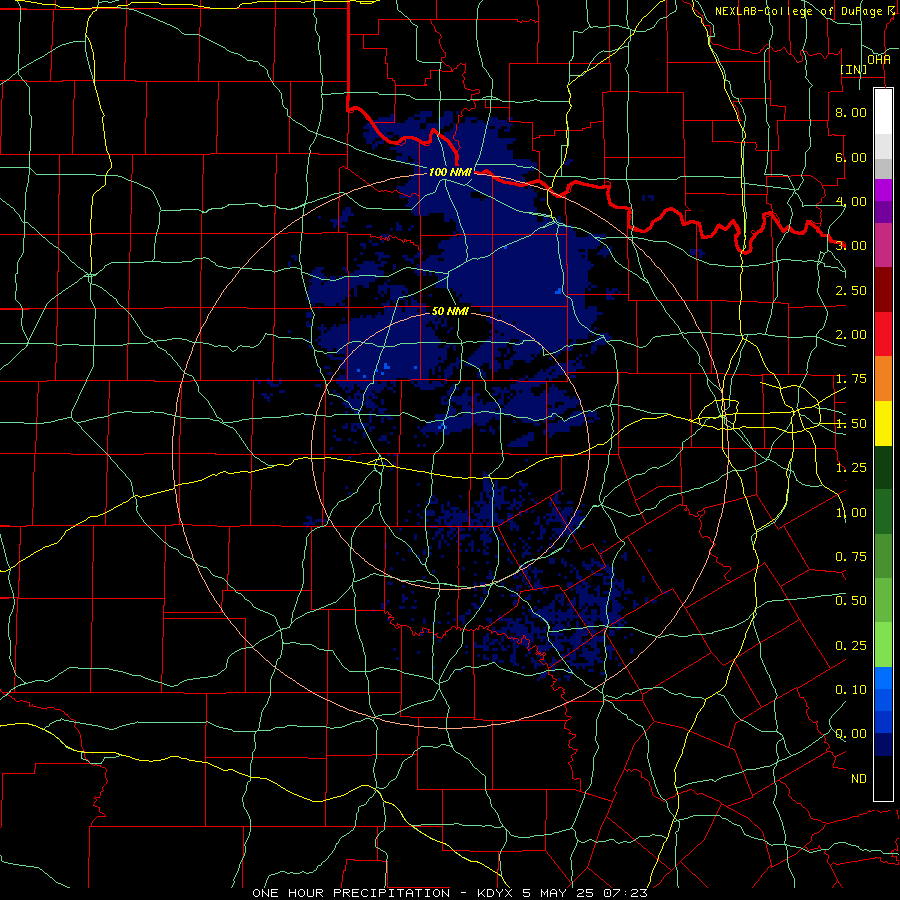Screen dimensions: 900x900
Task: Click the [IN] units label
Action: click(854, 69)
